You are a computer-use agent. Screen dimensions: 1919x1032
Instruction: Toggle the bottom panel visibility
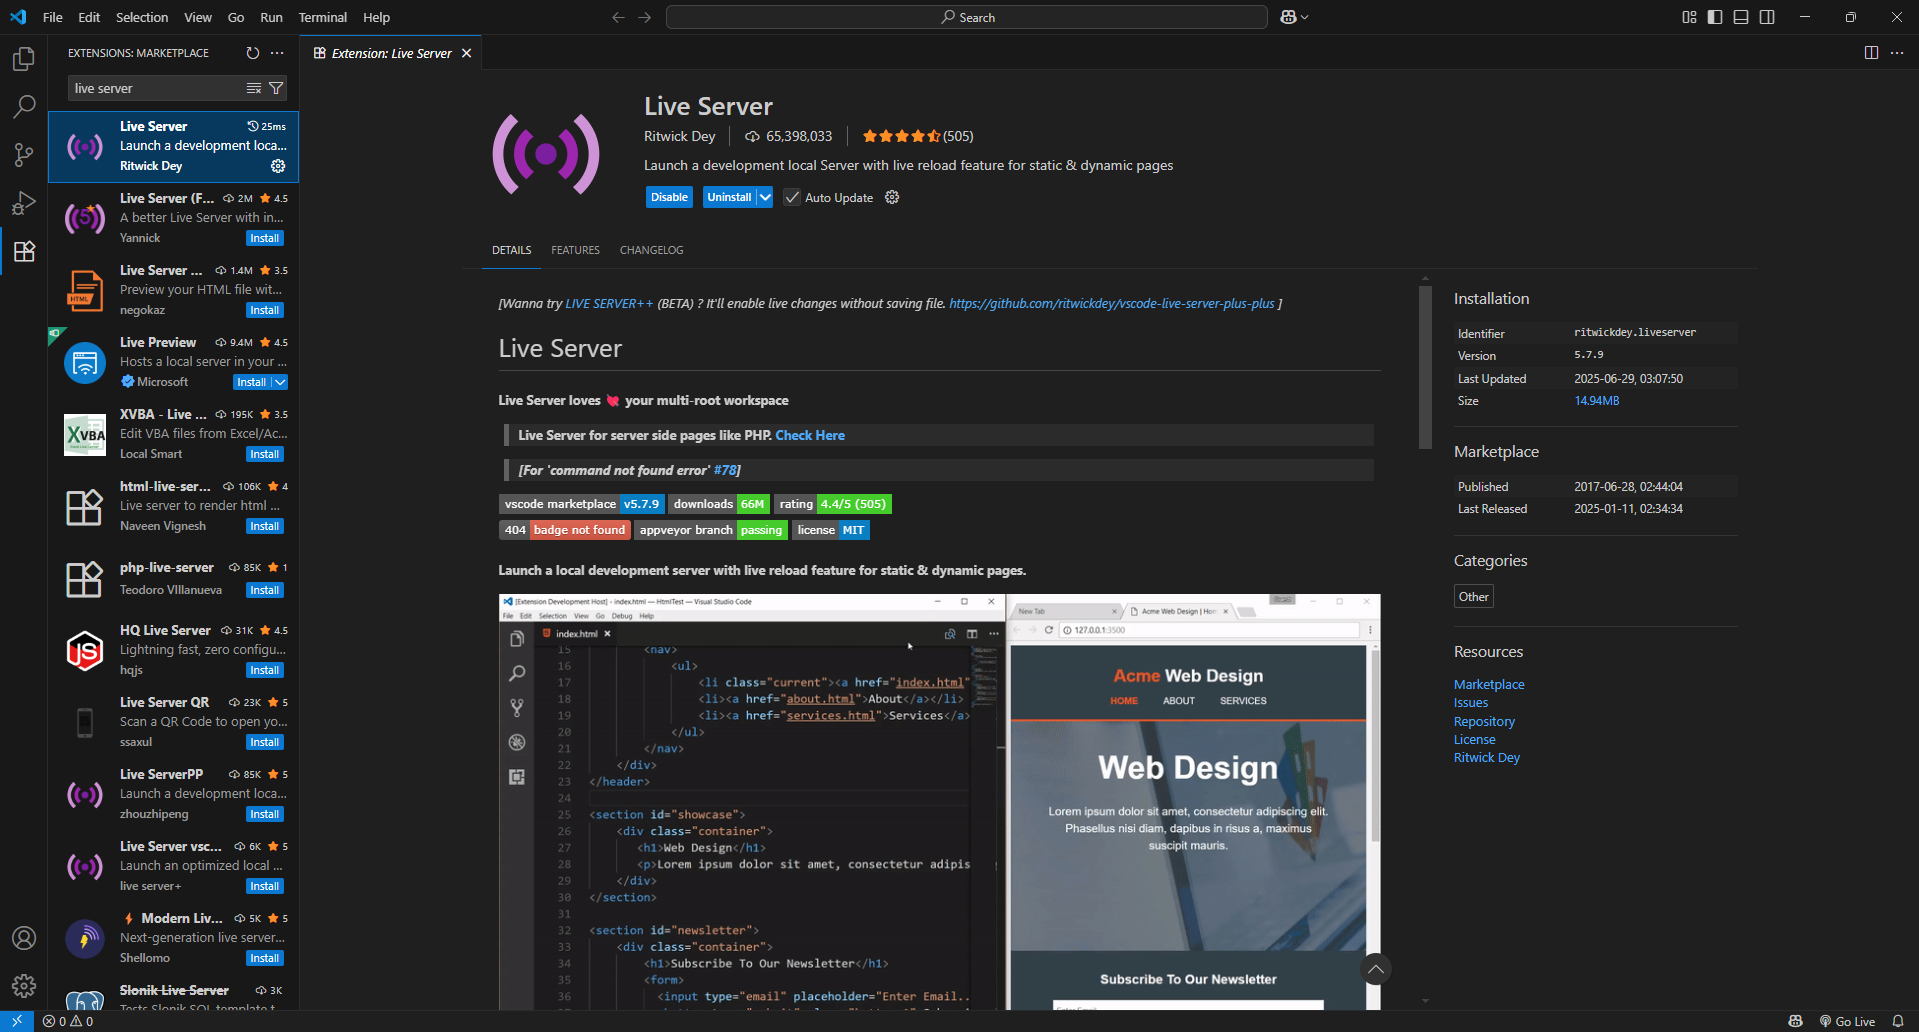1741,17
